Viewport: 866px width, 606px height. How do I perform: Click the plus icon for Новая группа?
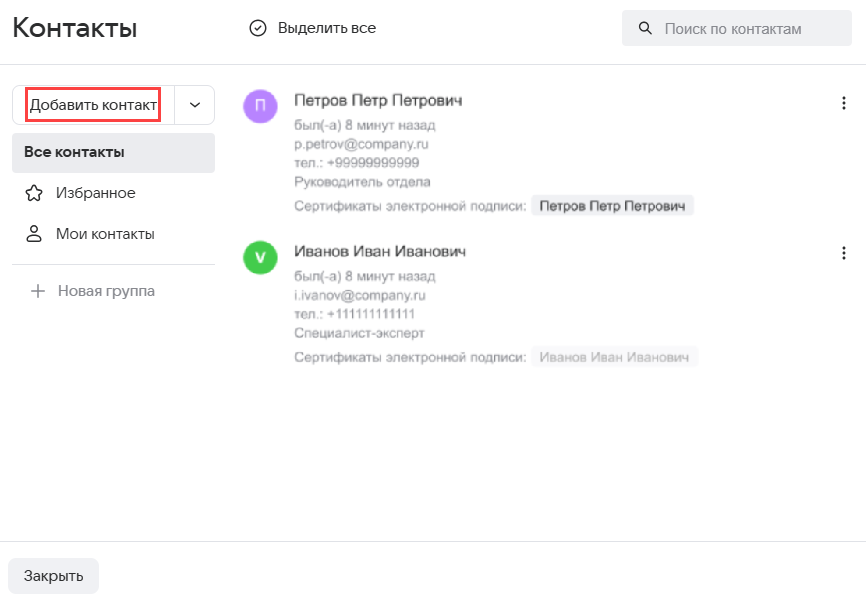38,291
